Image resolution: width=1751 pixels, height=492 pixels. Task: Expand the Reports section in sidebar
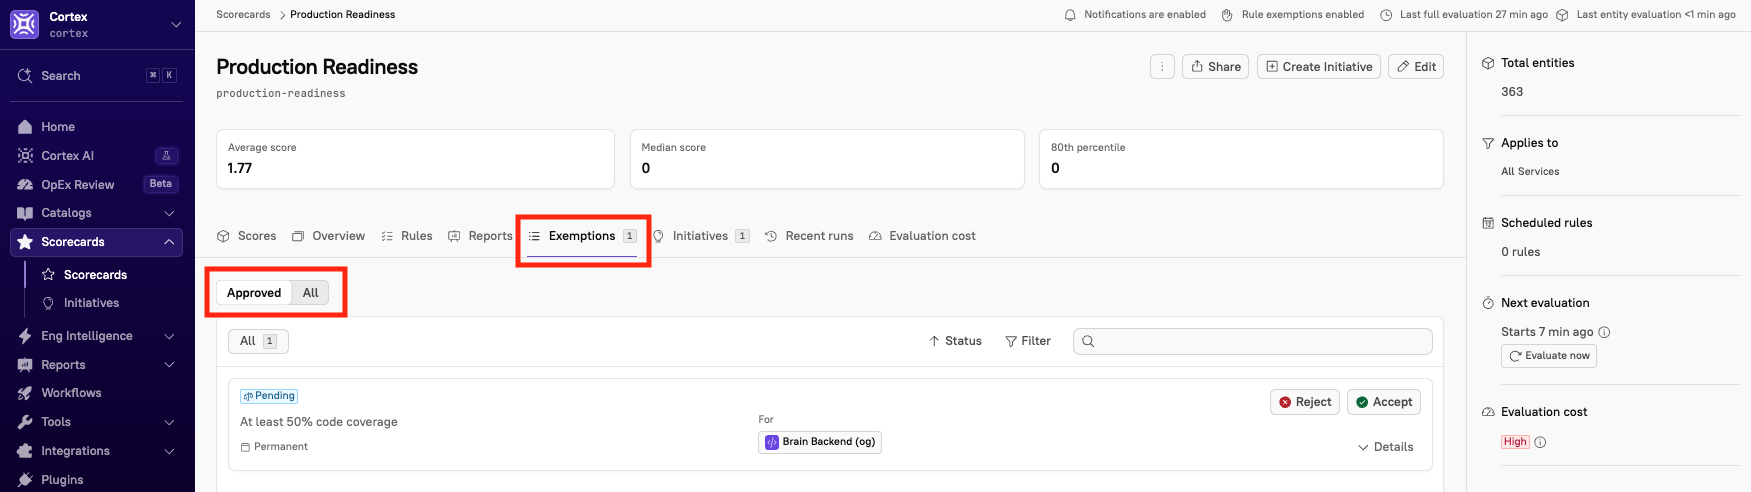coord(97,365)
